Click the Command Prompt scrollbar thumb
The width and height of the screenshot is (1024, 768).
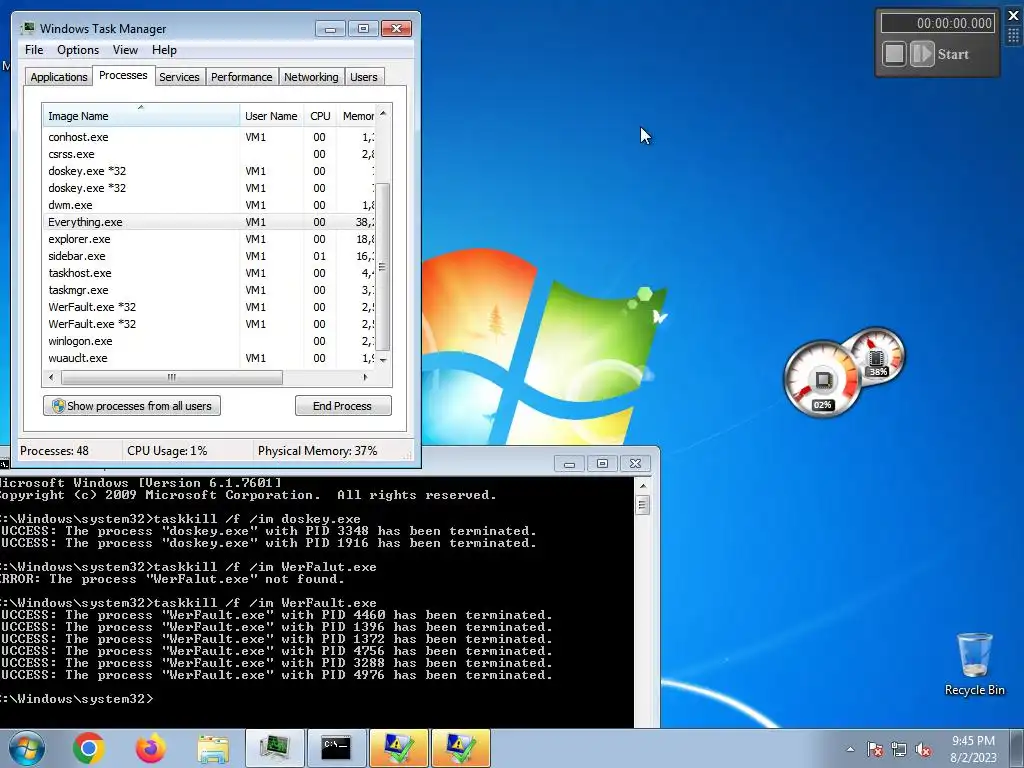pos(643,505)
